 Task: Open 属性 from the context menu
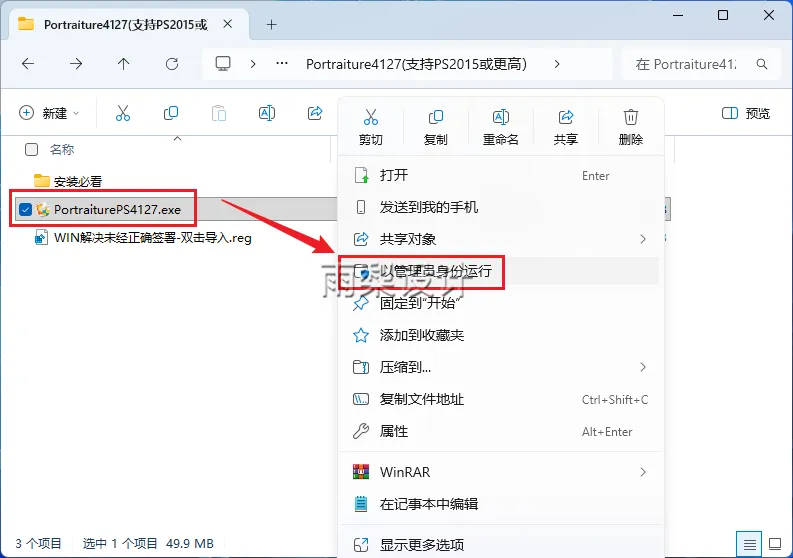499,431
